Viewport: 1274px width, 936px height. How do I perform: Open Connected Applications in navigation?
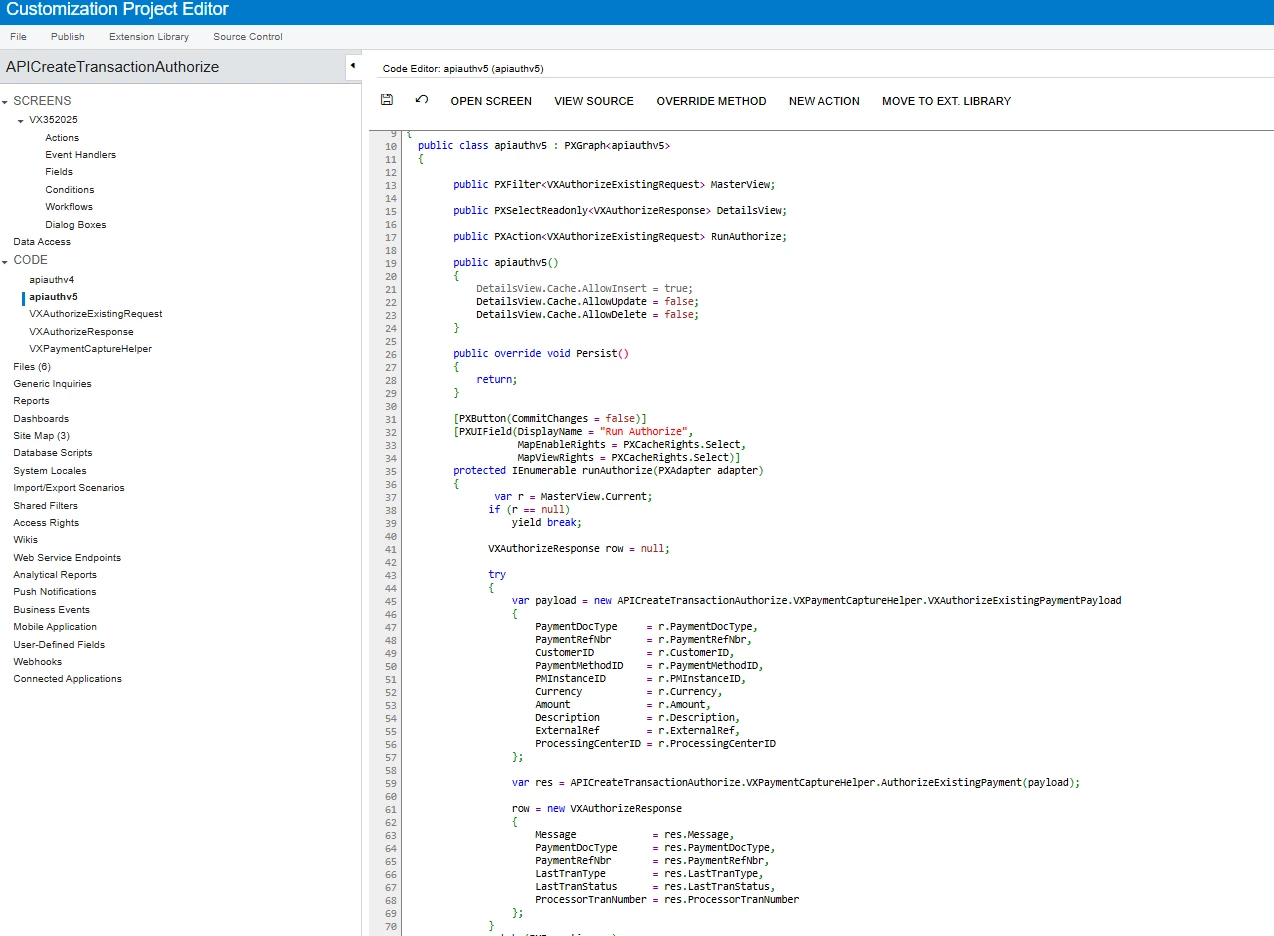point(68,679)
